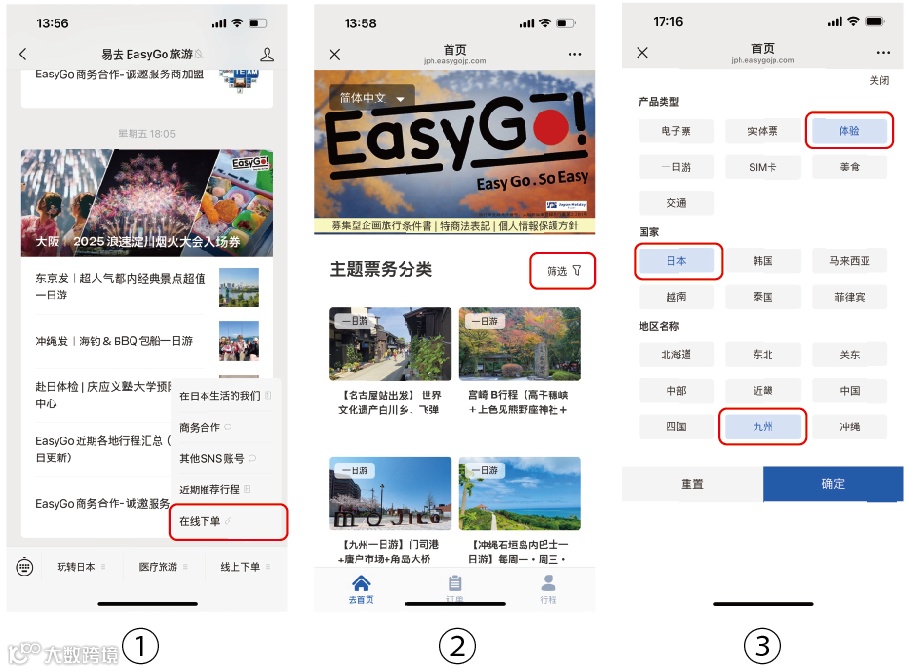Viewport: 911px width, 672px height.
Task: Open 冲绳发 海钓 & BBQ article
Action: [147, 341]
